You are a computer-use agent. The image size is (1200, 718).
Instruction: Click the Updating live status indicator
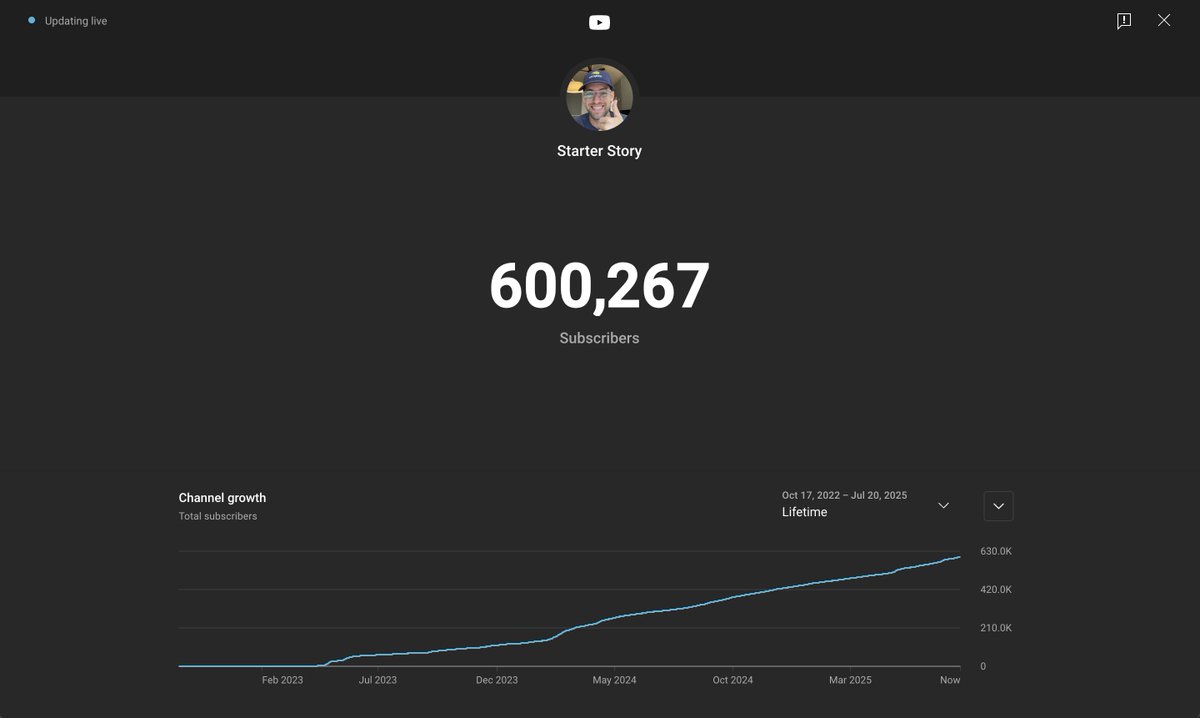tap(68, 21)
